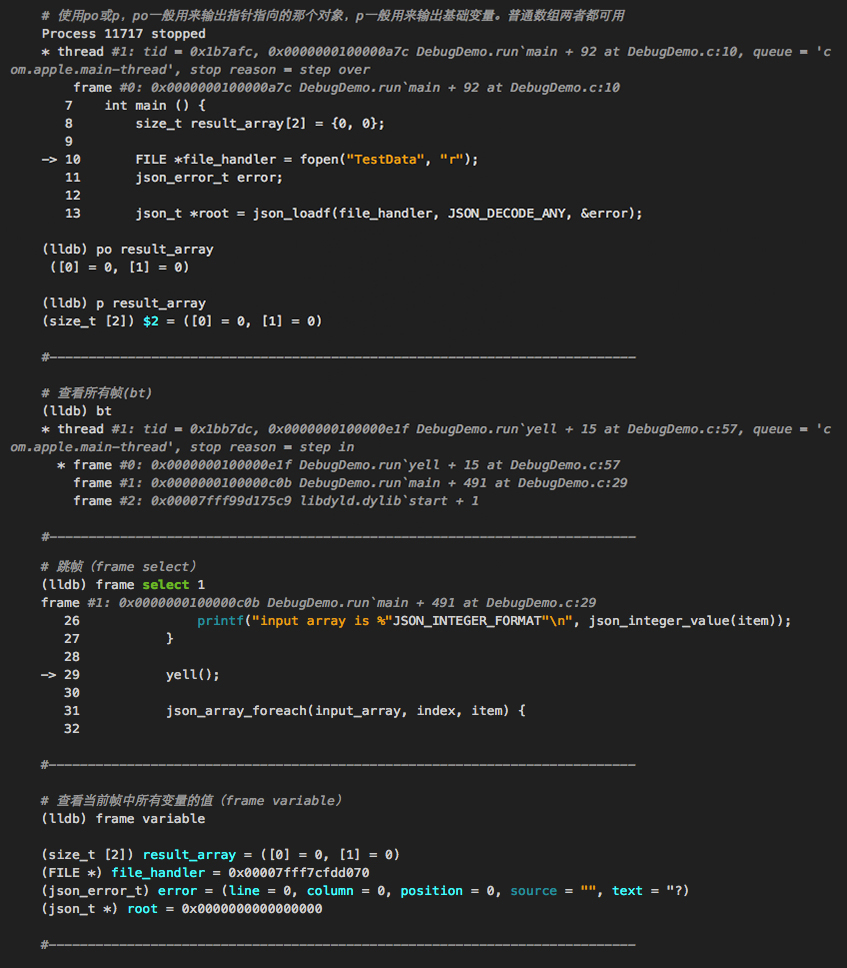Click the '(lldb) po result_array' command
The width and height of the screenshot is (847, 968).
coord(127,249)
